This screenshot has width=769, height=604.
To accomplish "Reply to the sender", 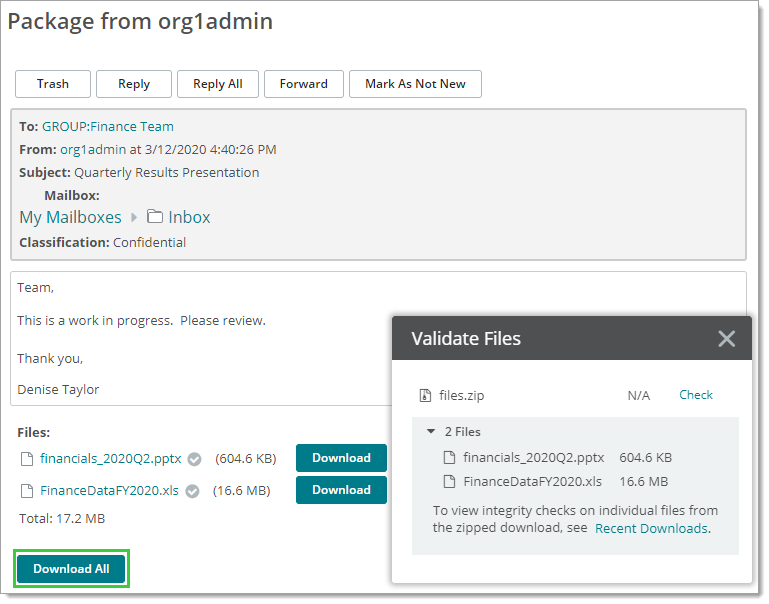I will click(134, 84).
